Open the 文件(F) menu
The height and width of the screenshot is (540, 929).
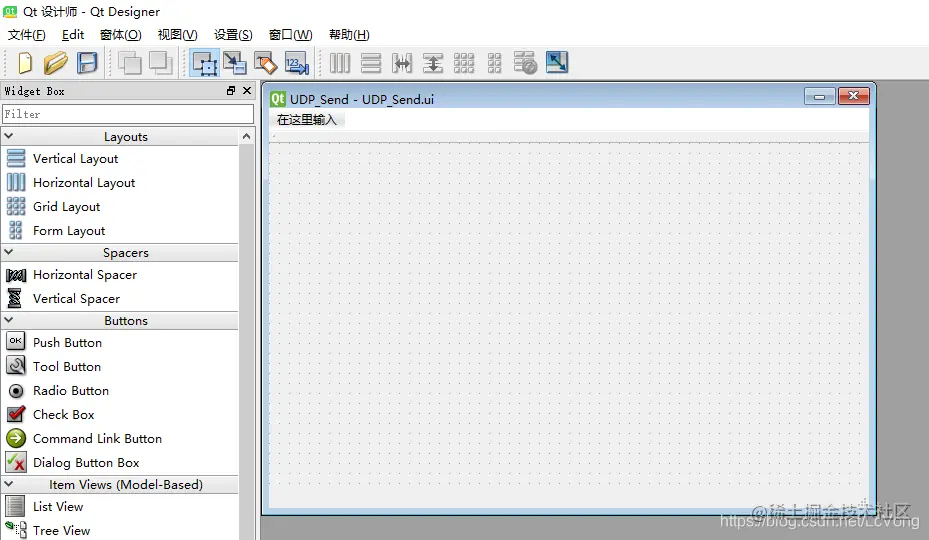(27, 35)
